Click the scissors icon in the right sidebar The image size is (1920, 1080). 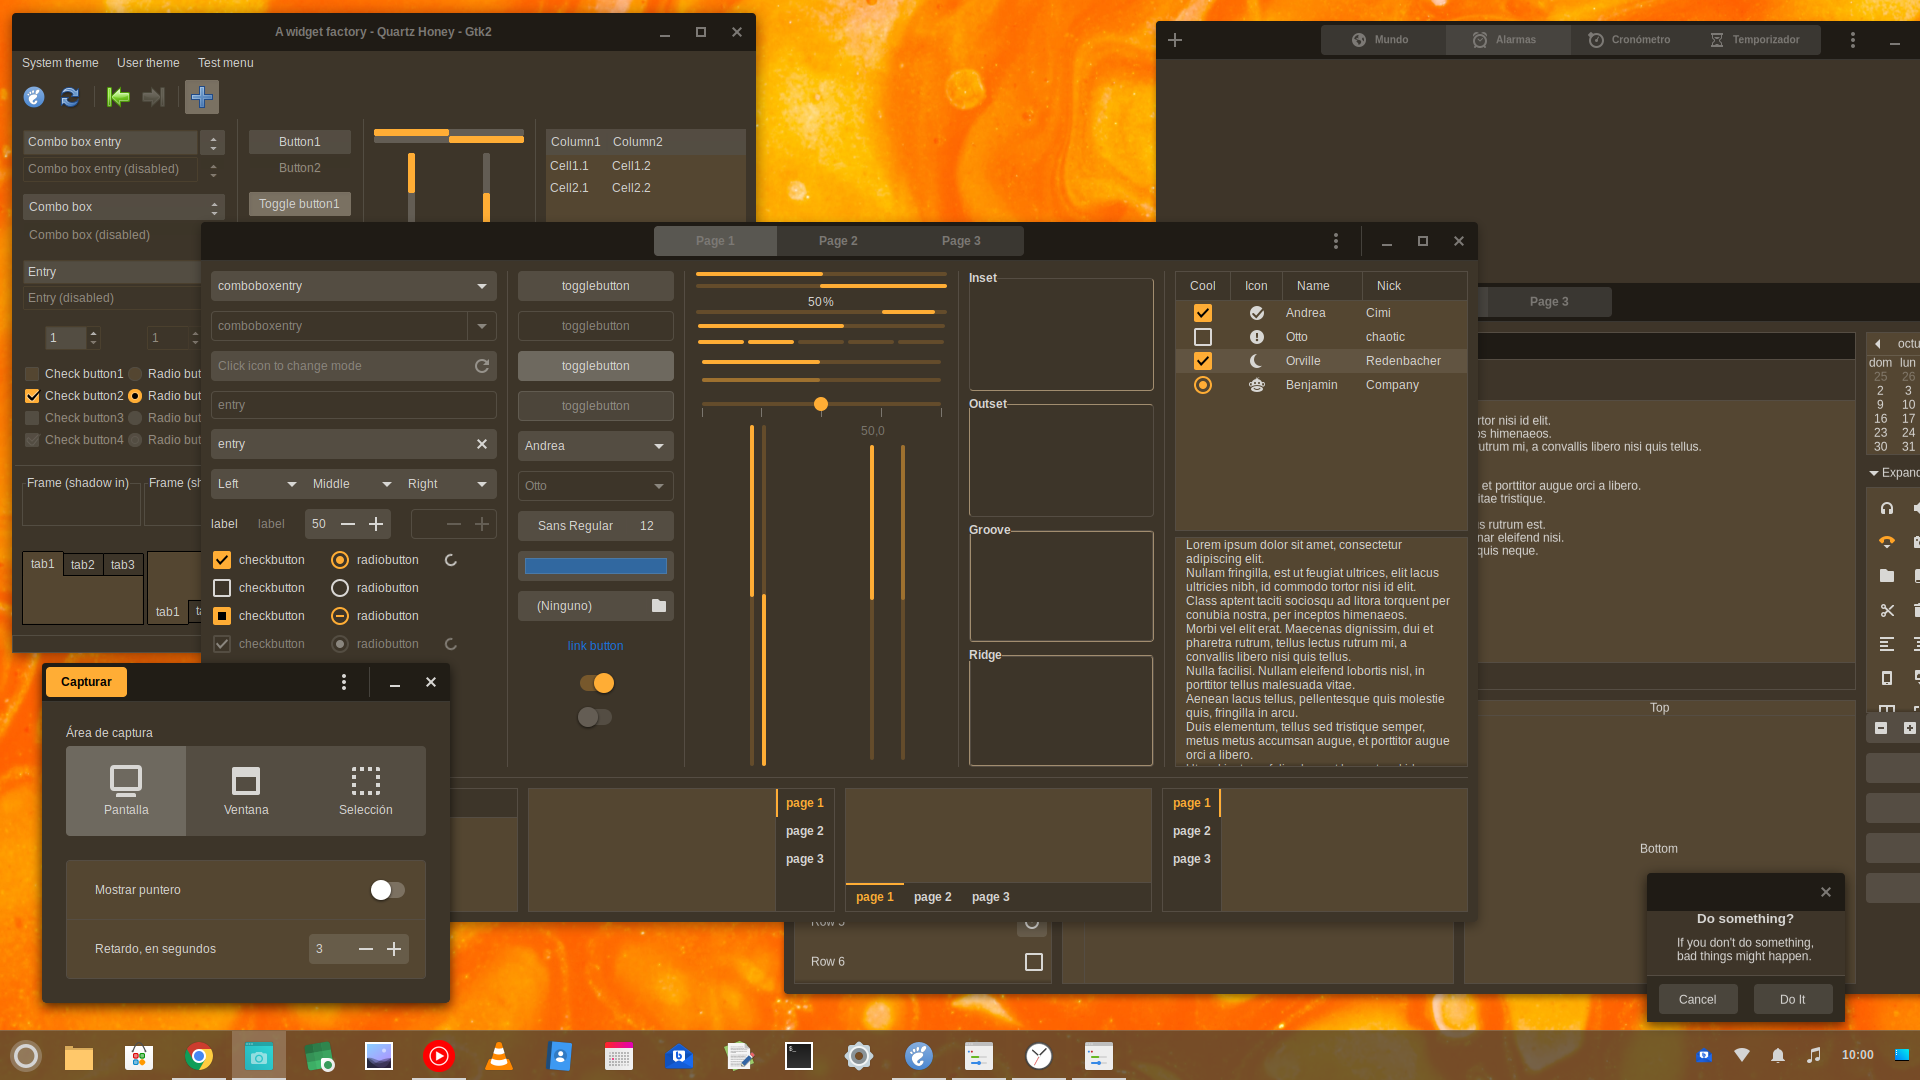tap(1887, 610)
